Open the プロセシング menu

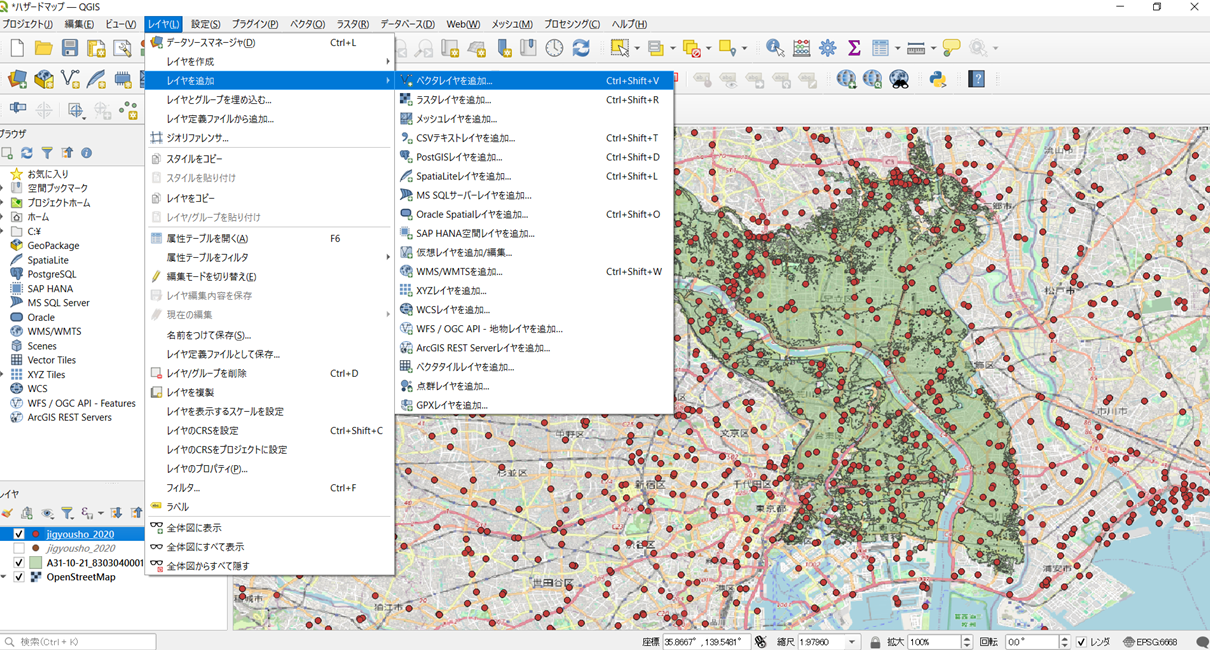572,24
